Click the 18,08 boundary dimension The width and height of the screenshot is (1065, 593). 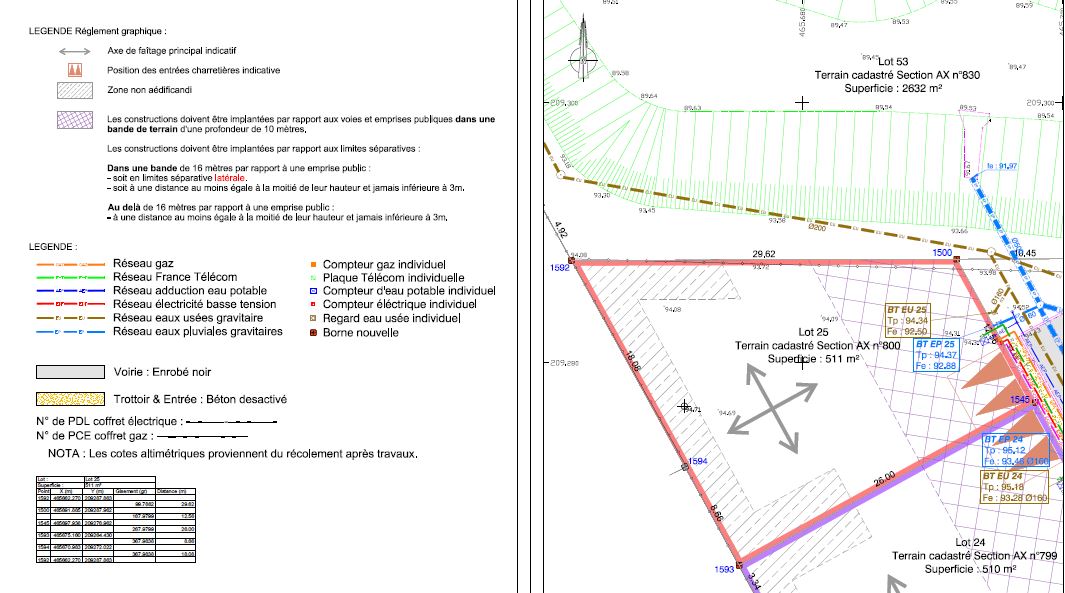[x=632, y=361]
